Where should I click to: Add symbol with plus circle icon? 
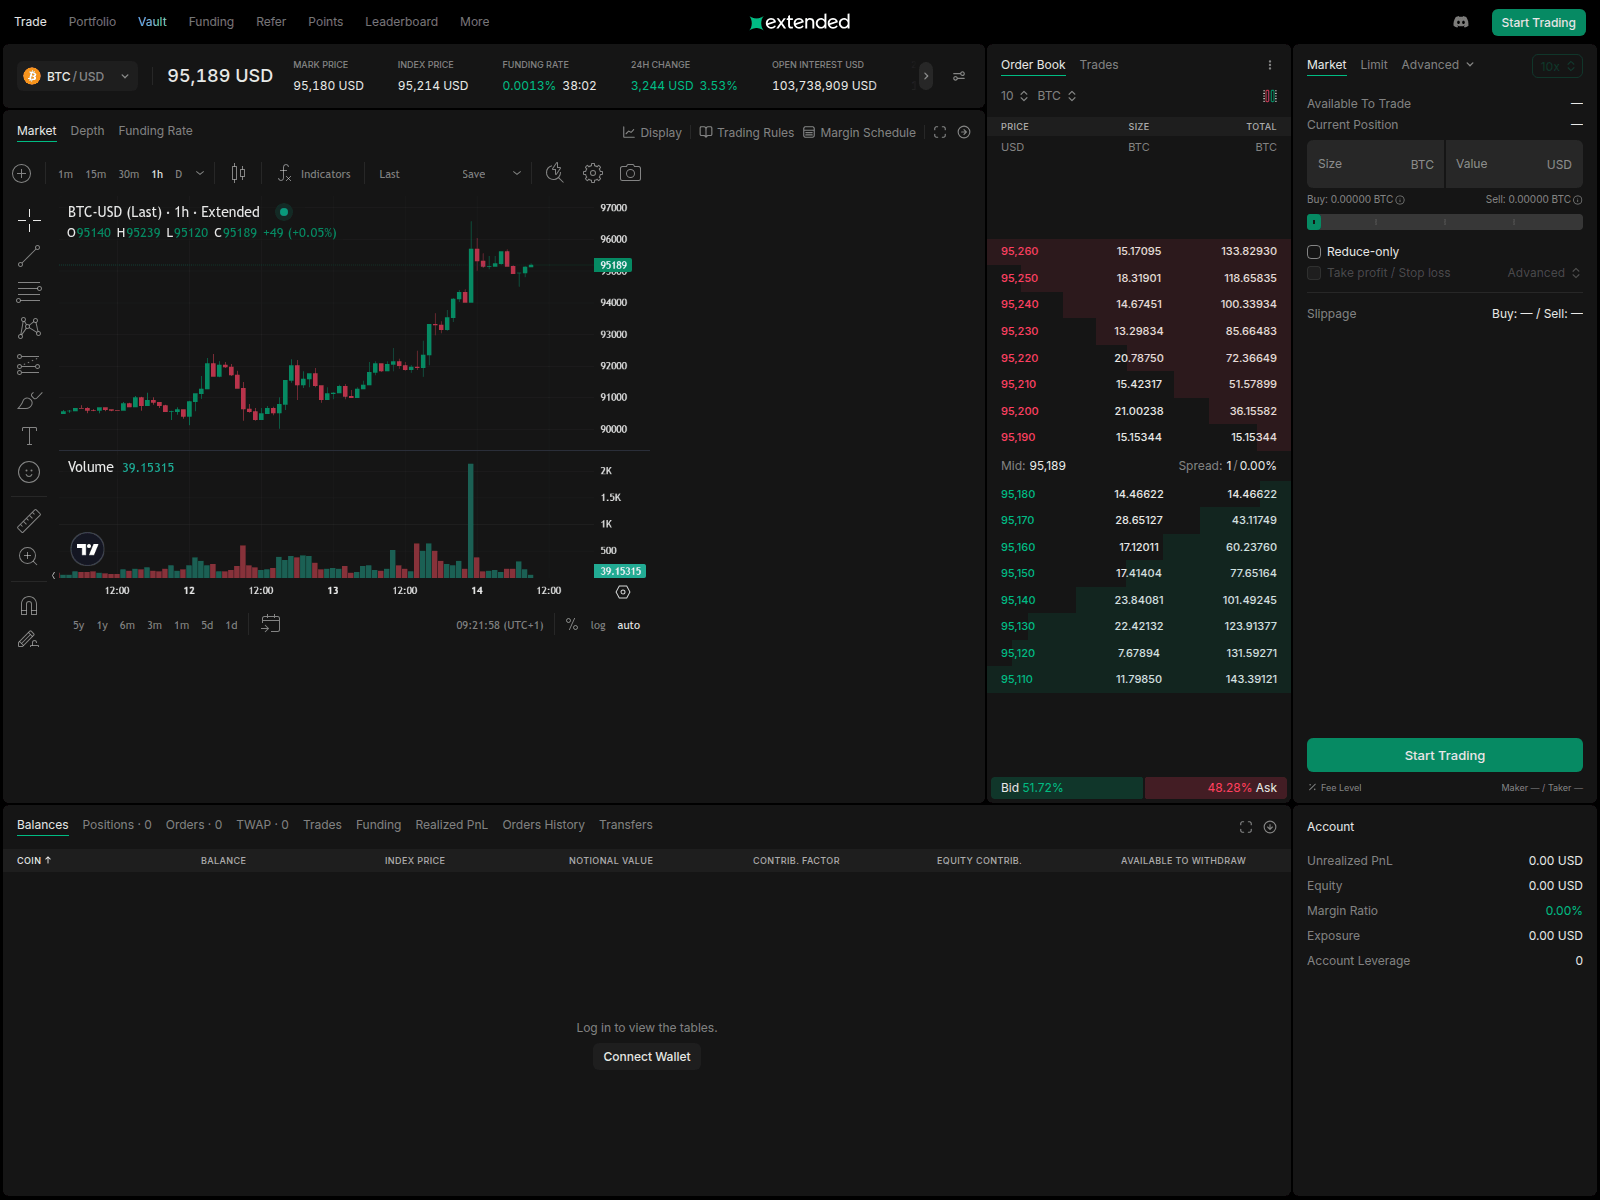click(22, 174)
